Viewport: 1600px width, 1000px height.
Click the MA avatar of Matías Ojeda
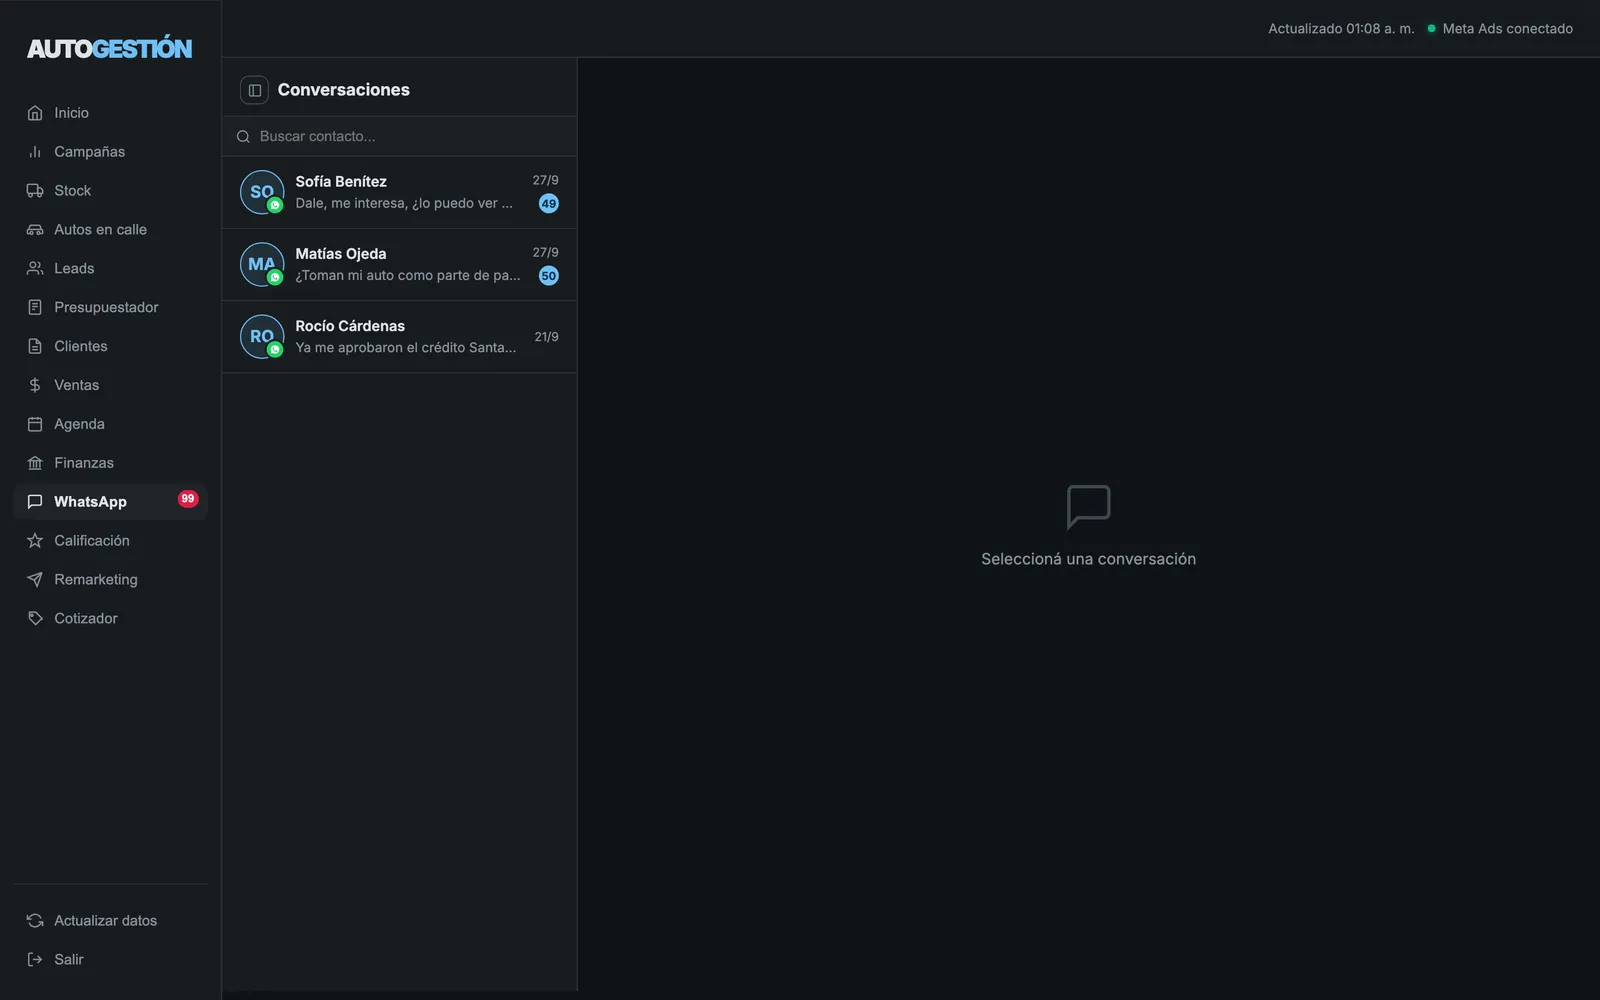(x=262, y=265)
